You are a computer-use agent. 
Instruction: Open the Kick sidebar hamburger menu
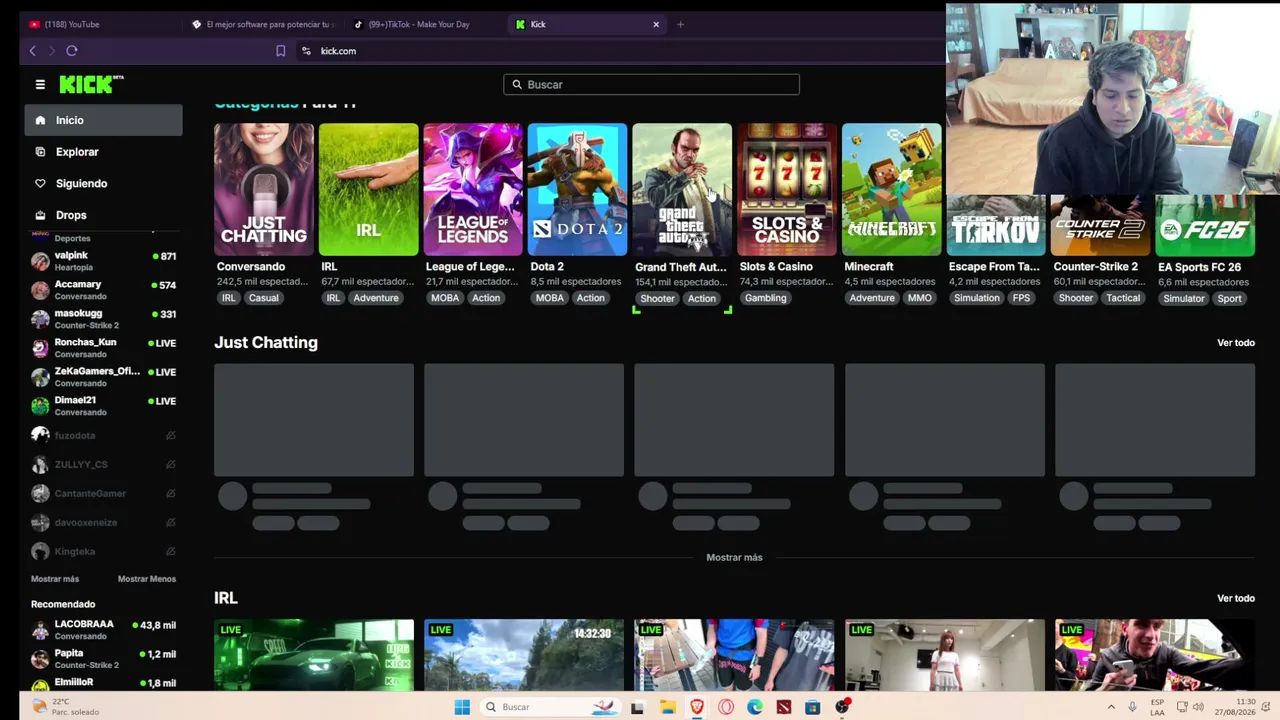[40, 85]
